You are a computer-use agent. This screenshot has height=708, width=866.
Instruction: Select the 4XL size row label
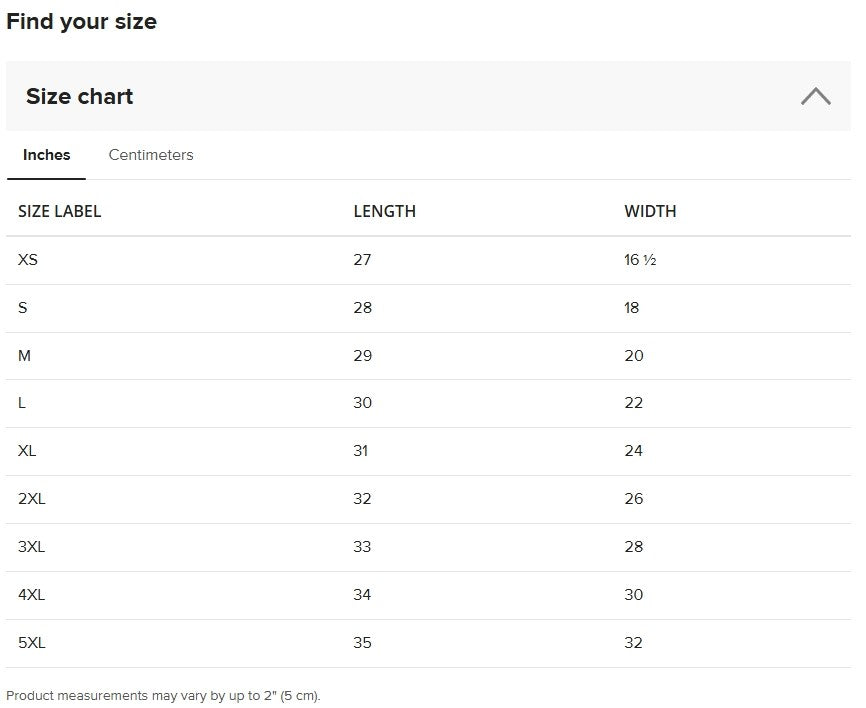tap(31, 595)
